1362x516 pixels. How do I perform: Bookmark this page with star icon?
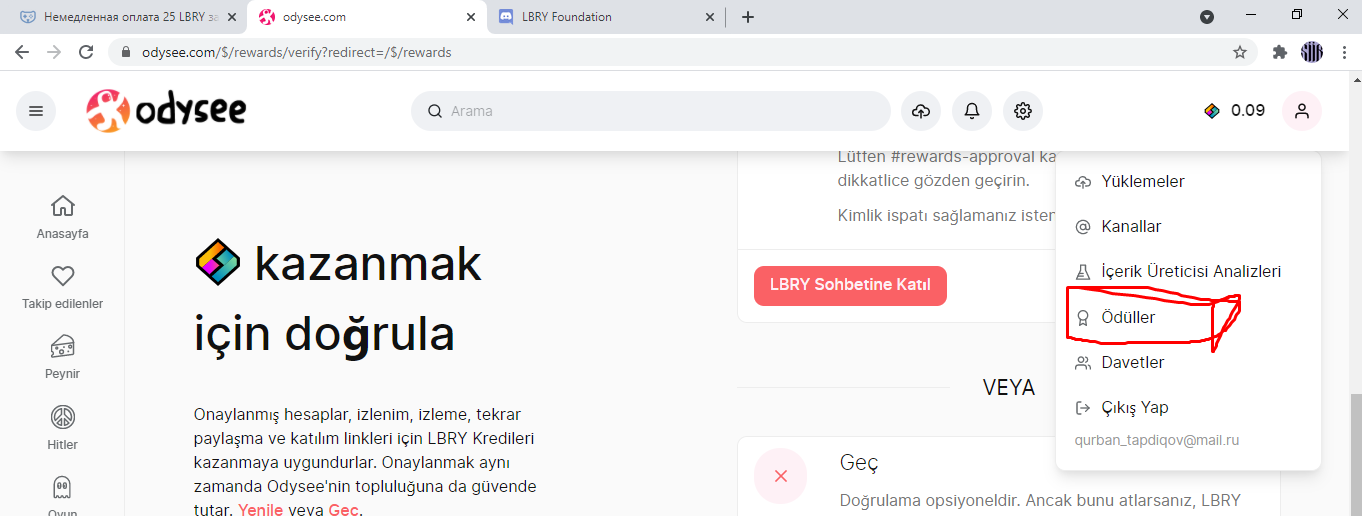(1240, 52)
